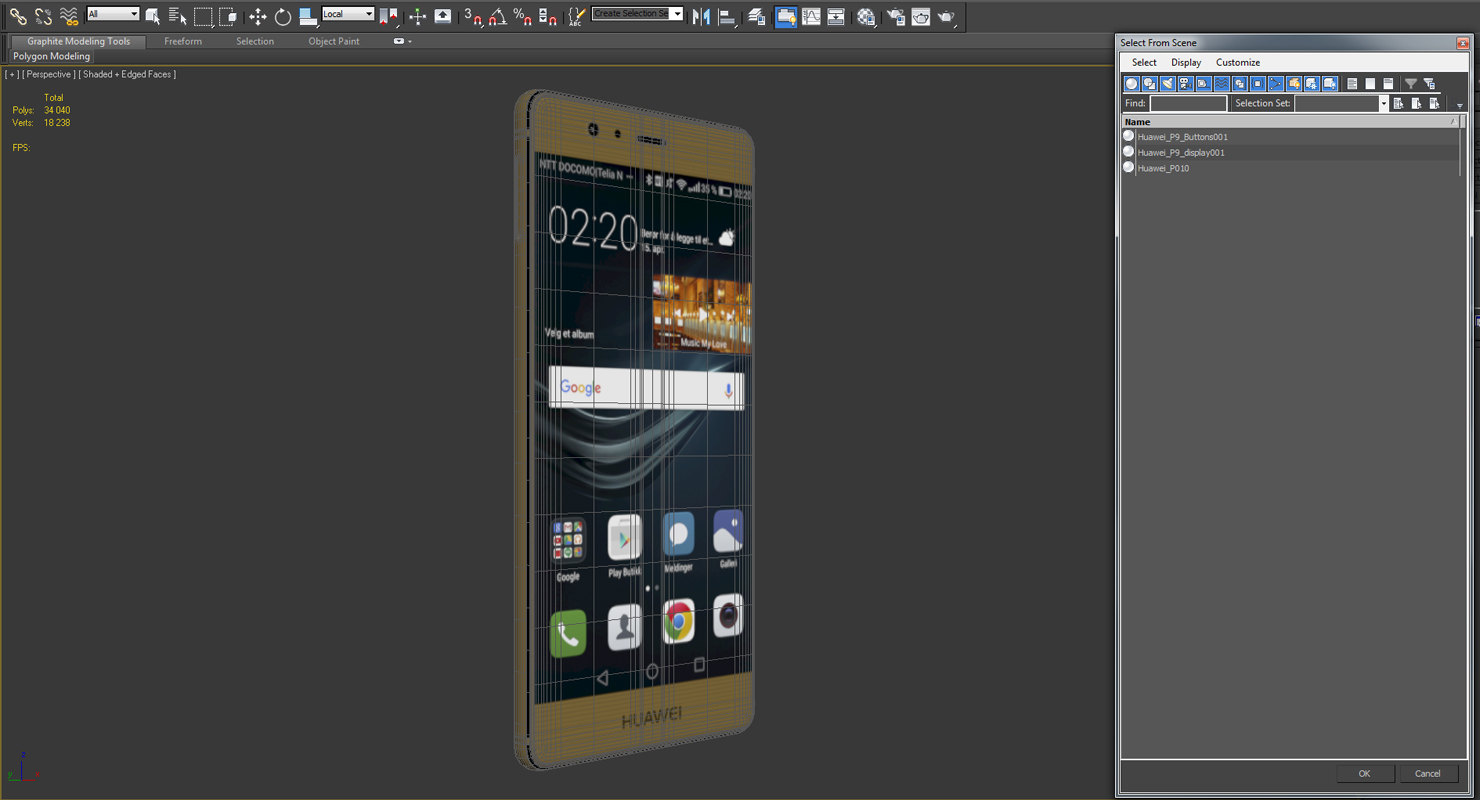Switch to the Object Paint tab
Image resolution: width=1480 pixels, height=800 pixels.
[334, 41]
